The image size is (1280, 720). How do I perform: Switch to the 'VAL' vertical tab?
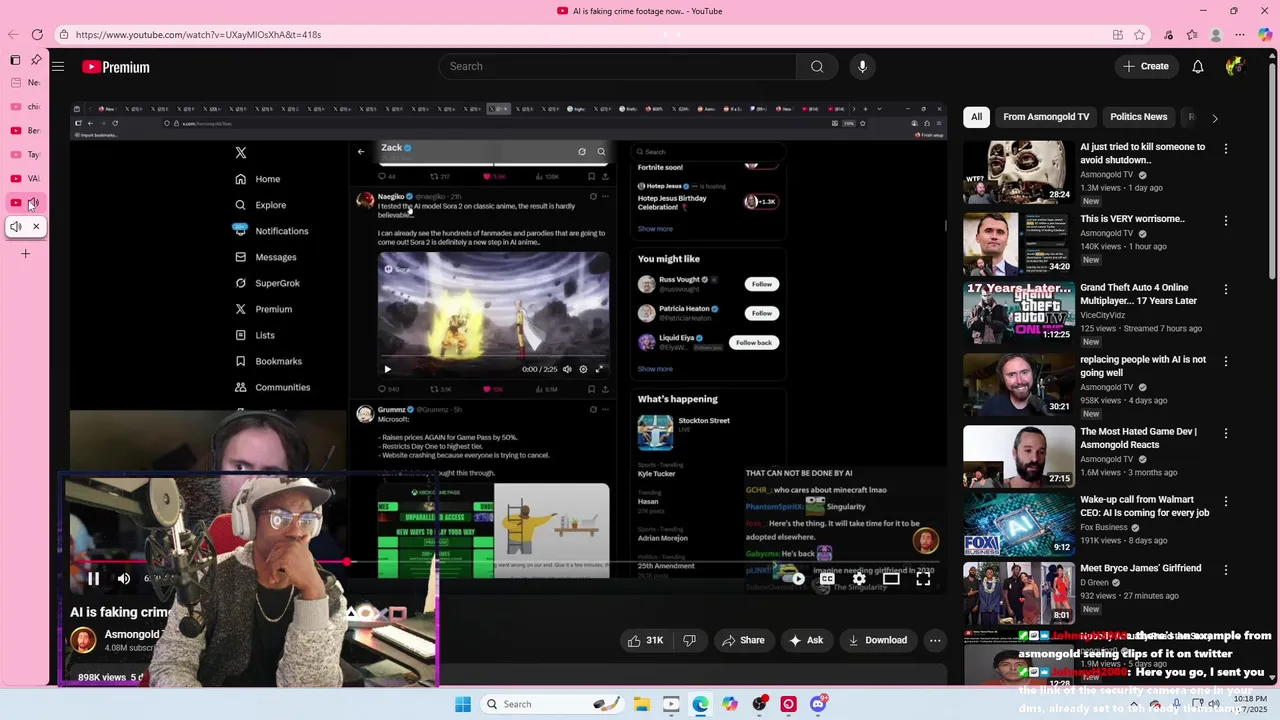[25, 179]
